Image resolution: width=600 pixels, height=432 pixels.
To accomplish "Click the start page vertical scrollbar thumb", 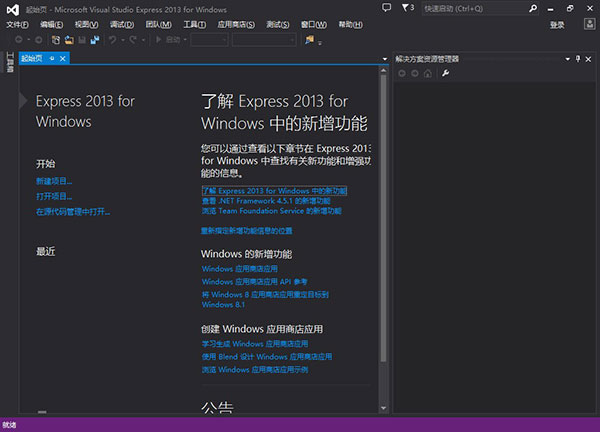I will 383,218.
